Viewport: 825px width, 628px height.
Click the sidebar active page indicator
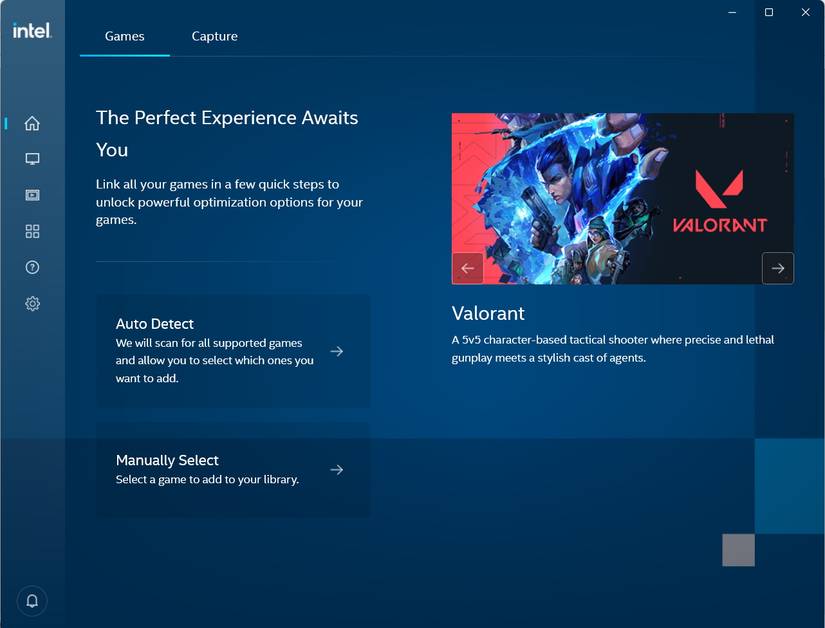[4, 123]
